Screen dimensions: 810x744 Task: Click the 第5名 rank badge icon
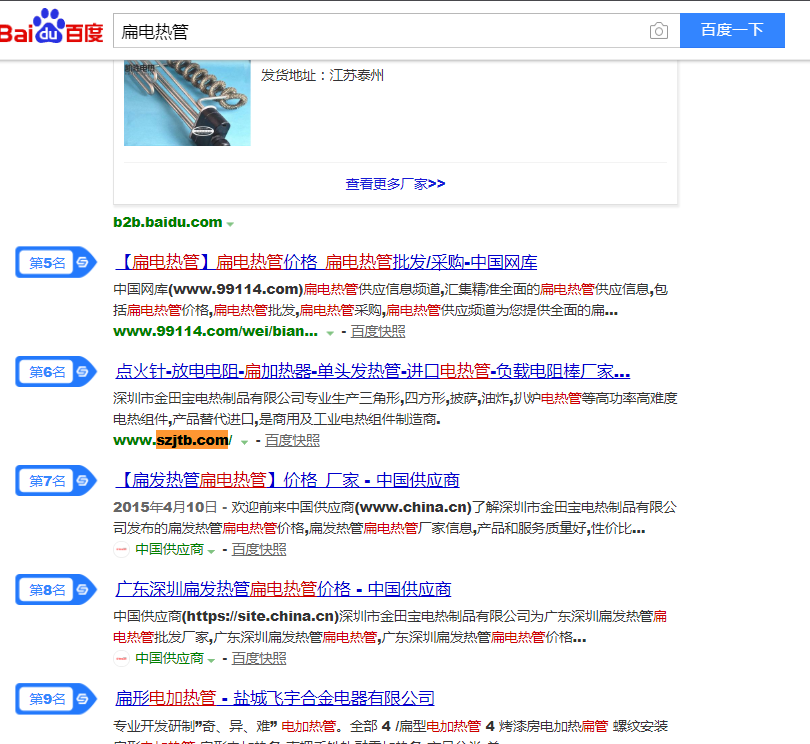click(x=56, y=262)
